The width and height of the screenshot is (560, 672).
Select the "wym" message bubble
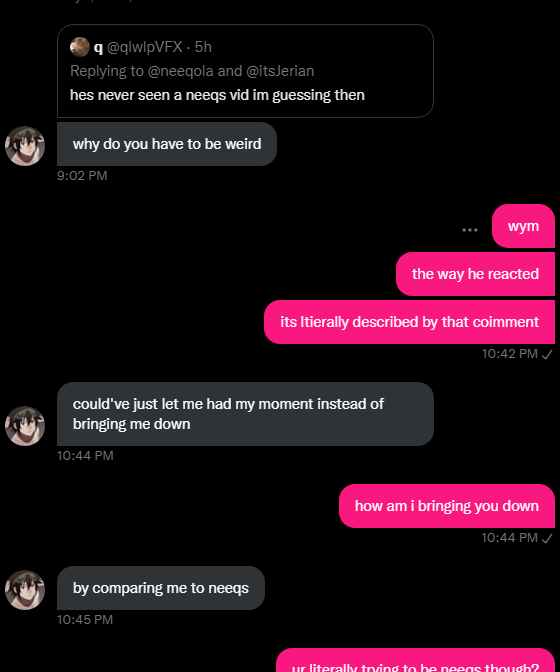[x=523, y=226]
